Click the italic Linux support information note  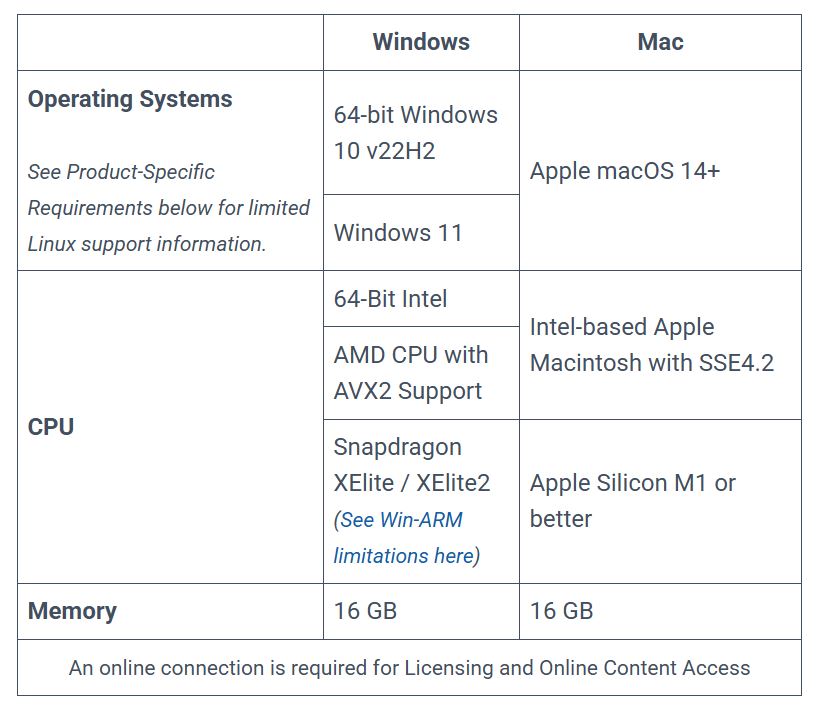click(168, 208)
